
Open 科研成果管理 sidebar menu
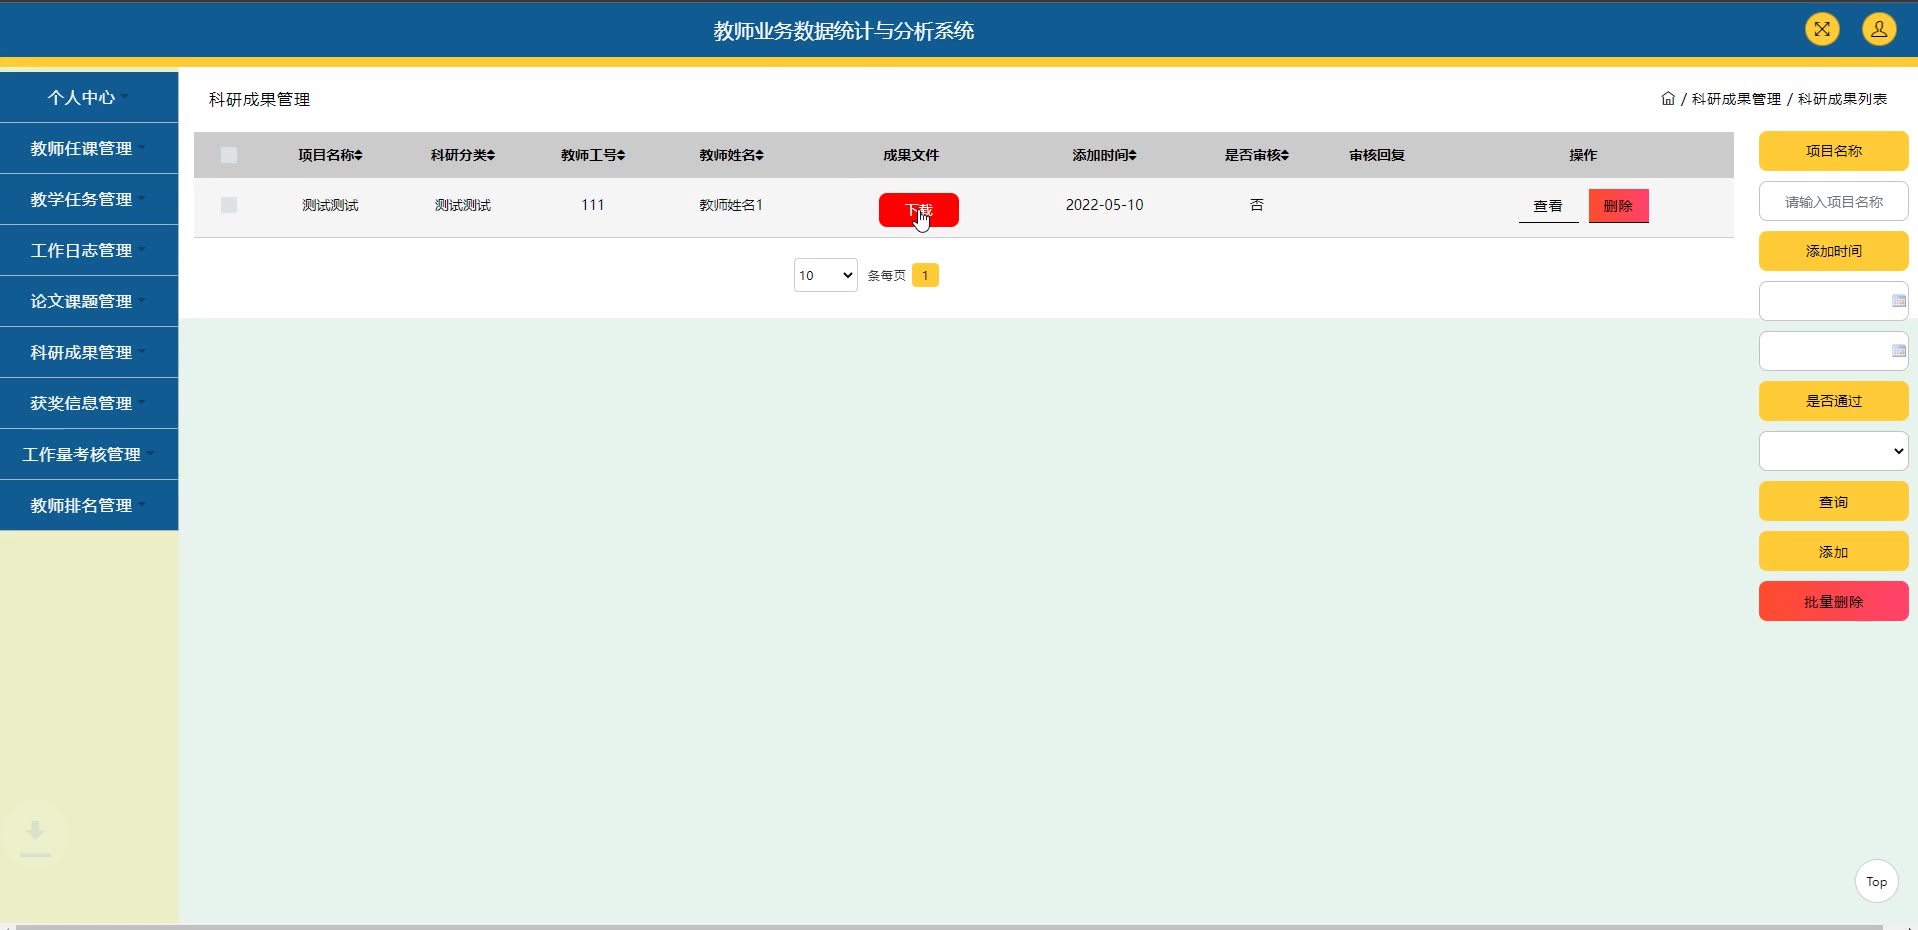pyautogui.click(x=89, y=352)
